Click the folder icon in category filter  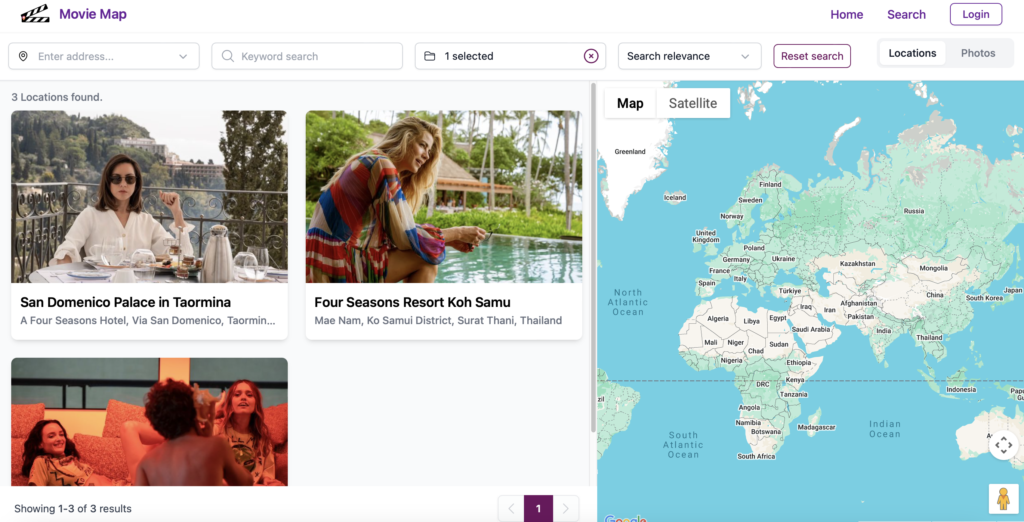(430, 57)
